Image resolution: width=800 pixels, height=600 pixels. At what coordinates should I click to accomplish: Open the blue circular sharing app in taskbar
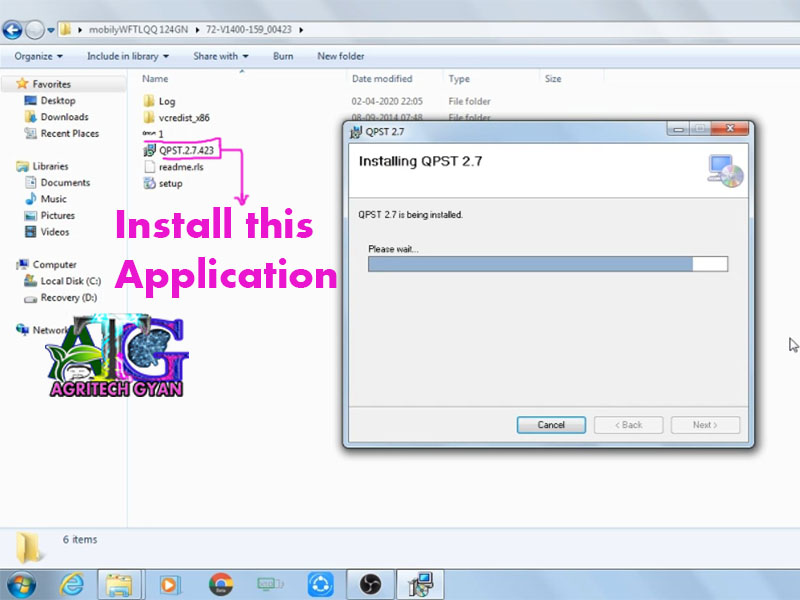(320, 585)
